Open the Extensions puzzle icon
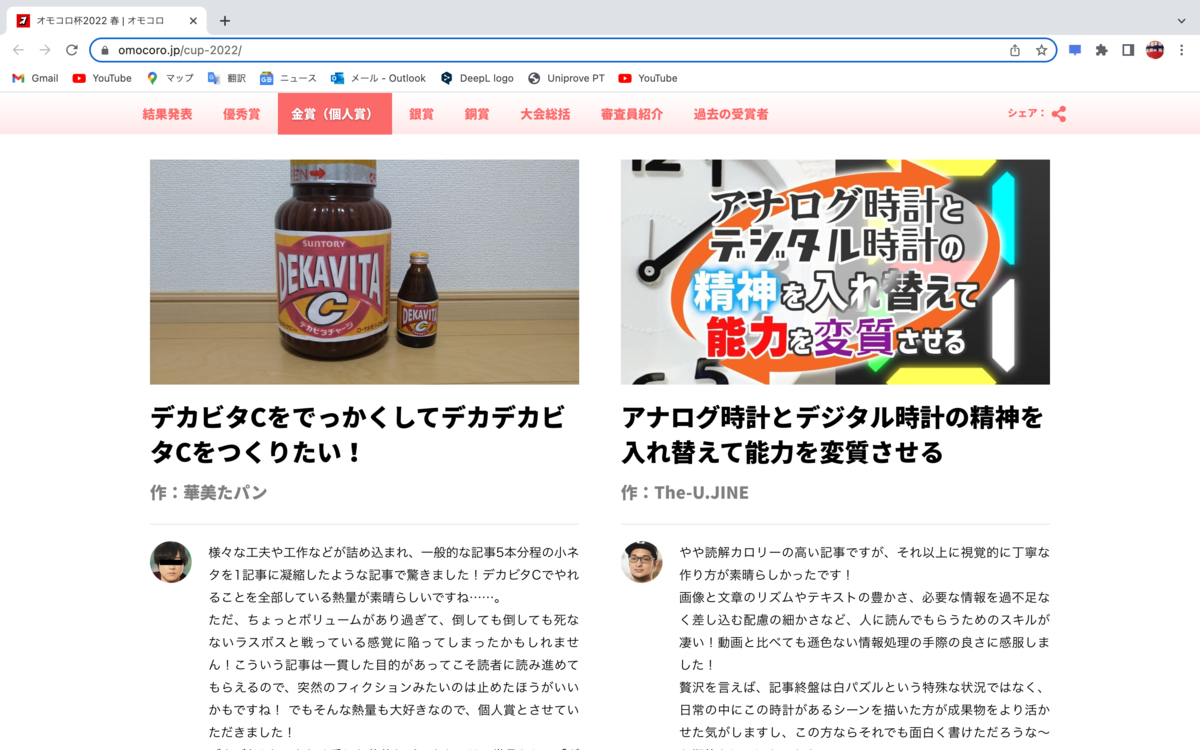The width and height of the screenshot is (1200, 750). tap(1102, 50)
